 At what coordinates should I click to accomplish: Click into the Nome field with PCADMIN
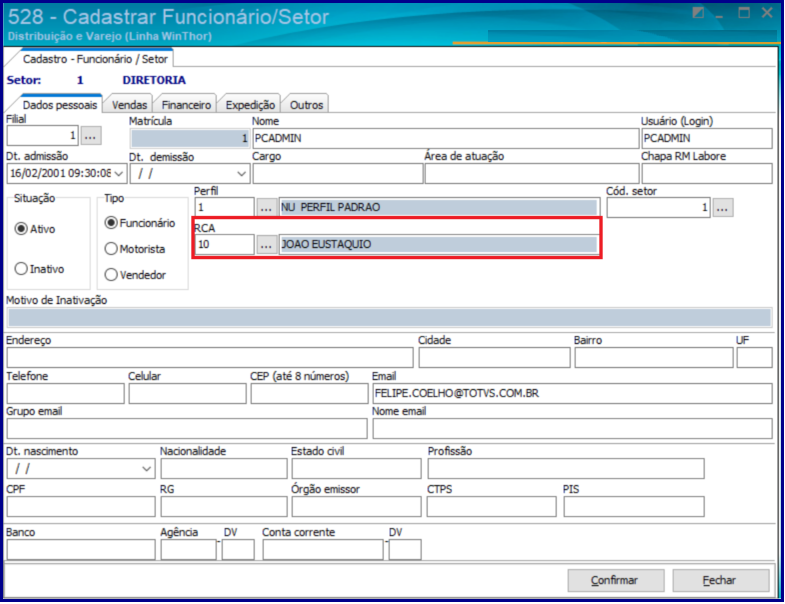(445, 138)
